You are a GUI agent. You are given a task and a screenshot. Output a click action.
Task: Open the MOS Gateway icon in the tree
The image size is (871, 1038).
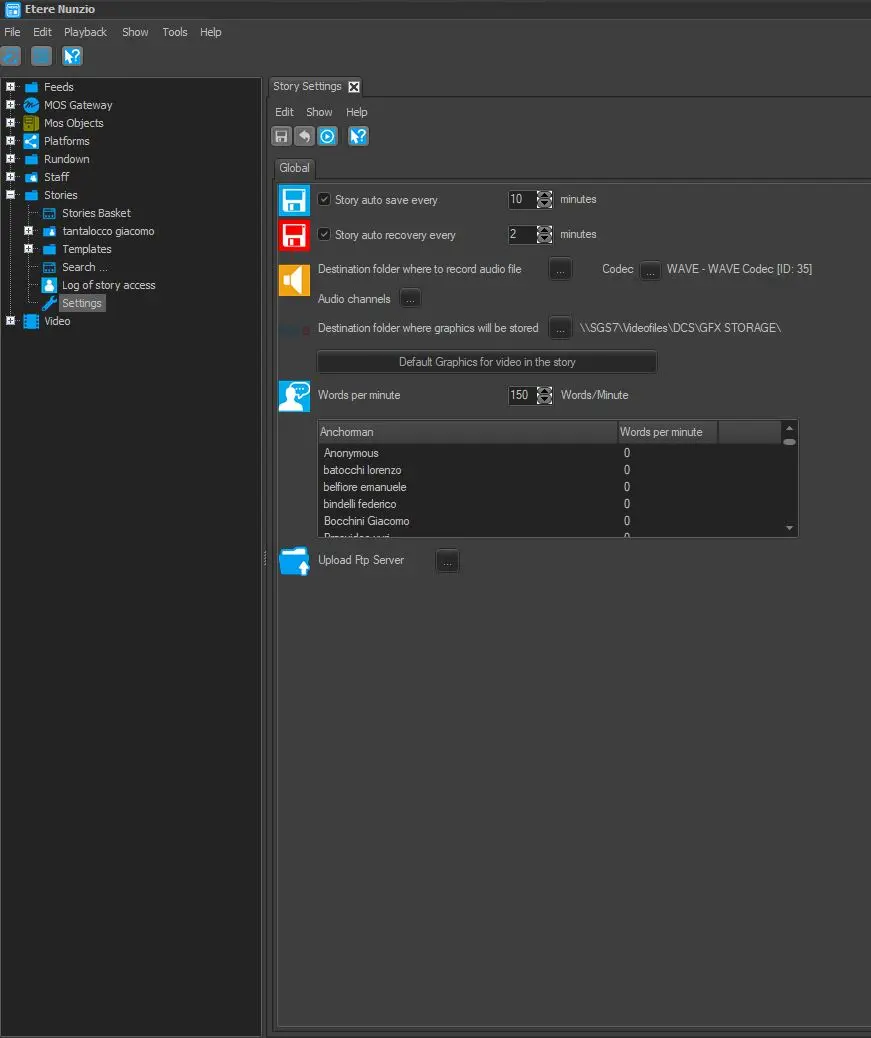pyautogui.click(x=31, y=105)
